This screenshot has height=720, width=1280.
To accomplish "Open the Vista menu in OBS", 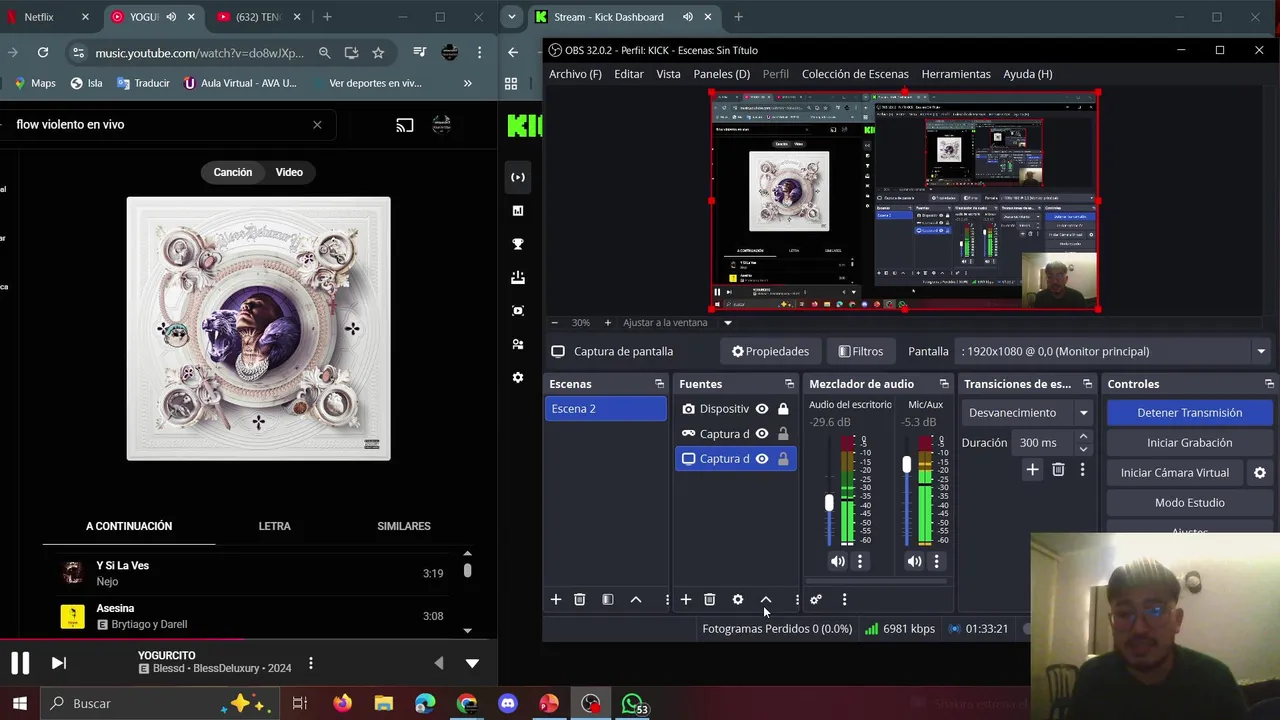I will (x=668, y=74).
